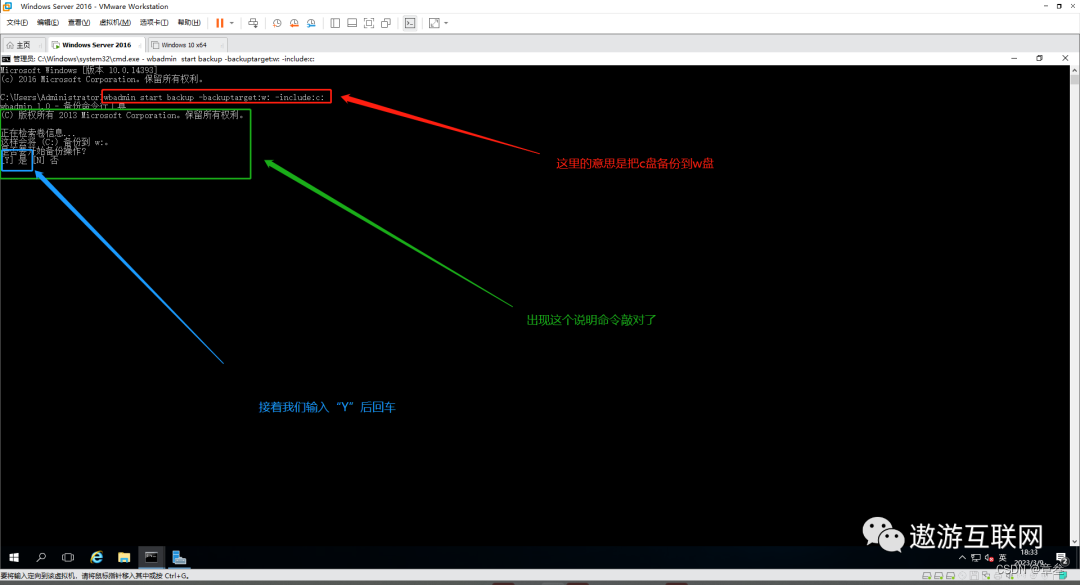
Task: Open the guest Windows Start menu
Action: (14, 557)
